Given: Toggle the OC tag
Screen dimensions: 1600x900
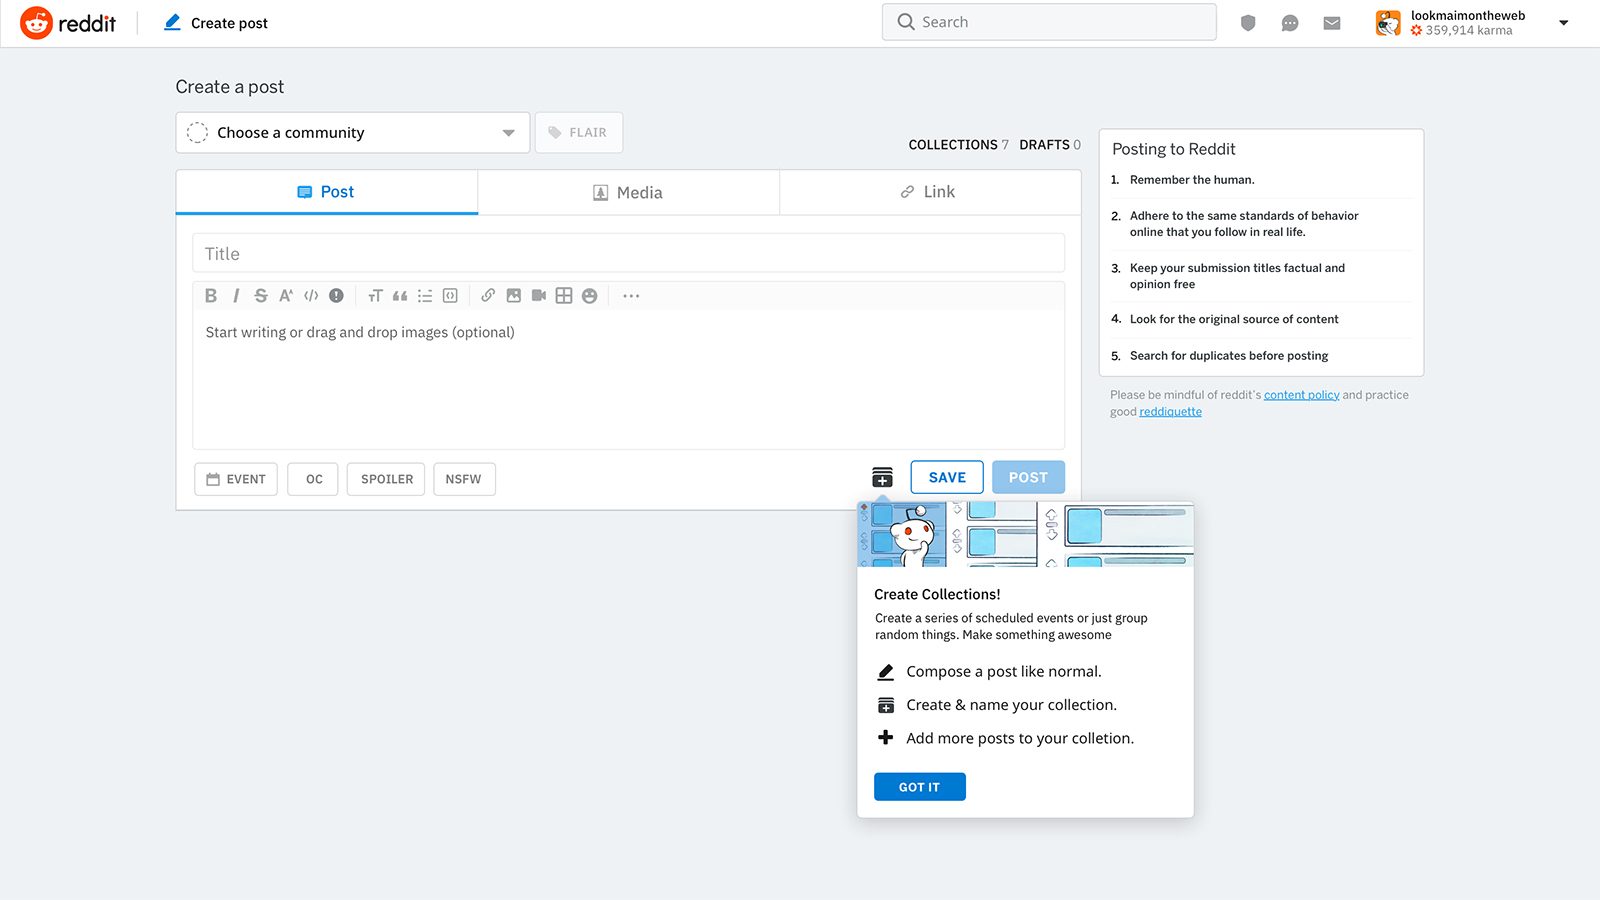Looking at the screenshot, I should 313,479.
